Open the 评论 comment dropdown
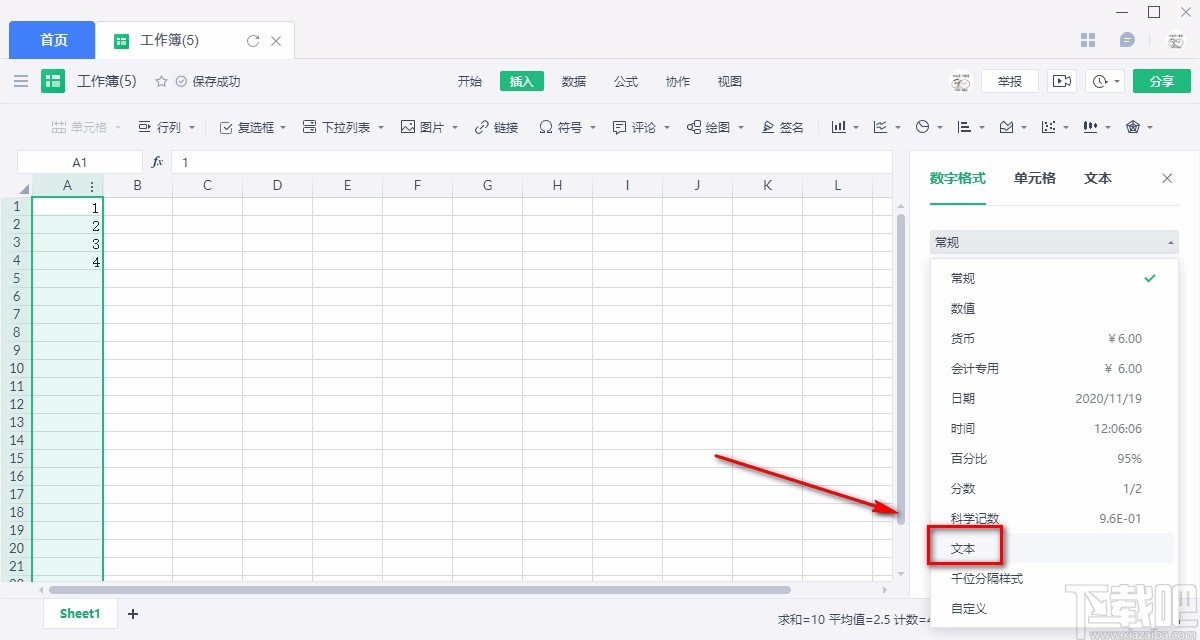The image size is (1200, 640). point(641,127)
